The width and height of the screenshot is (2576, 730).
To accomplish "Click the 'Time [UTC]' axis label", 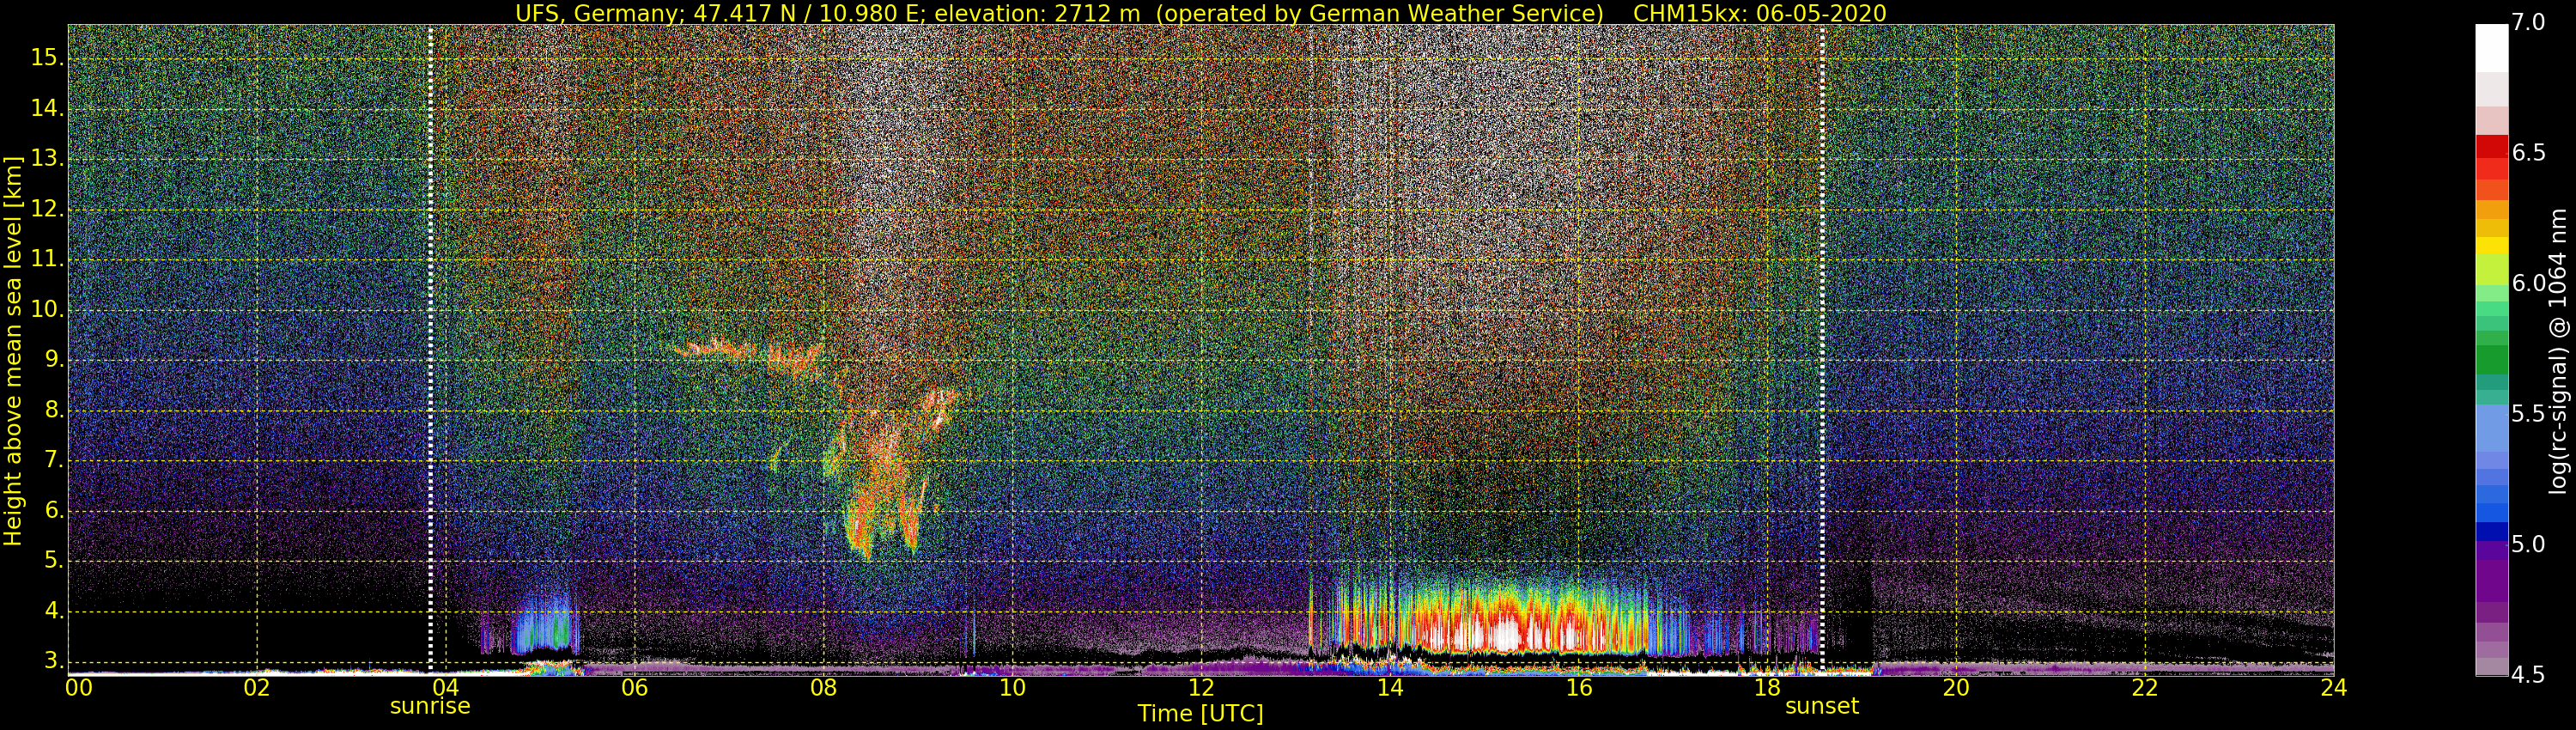I will tap(1200, 714).
